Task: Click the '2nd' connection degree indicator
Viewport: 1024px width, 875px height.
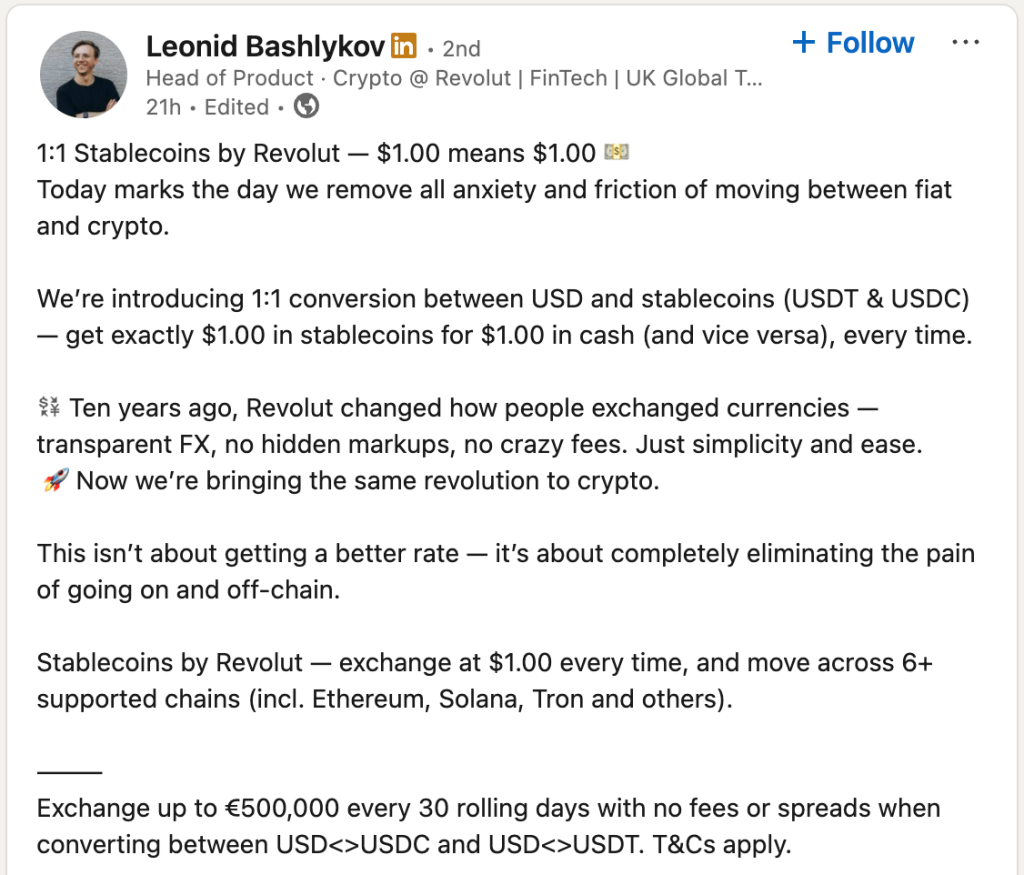Action: point(462,47)
